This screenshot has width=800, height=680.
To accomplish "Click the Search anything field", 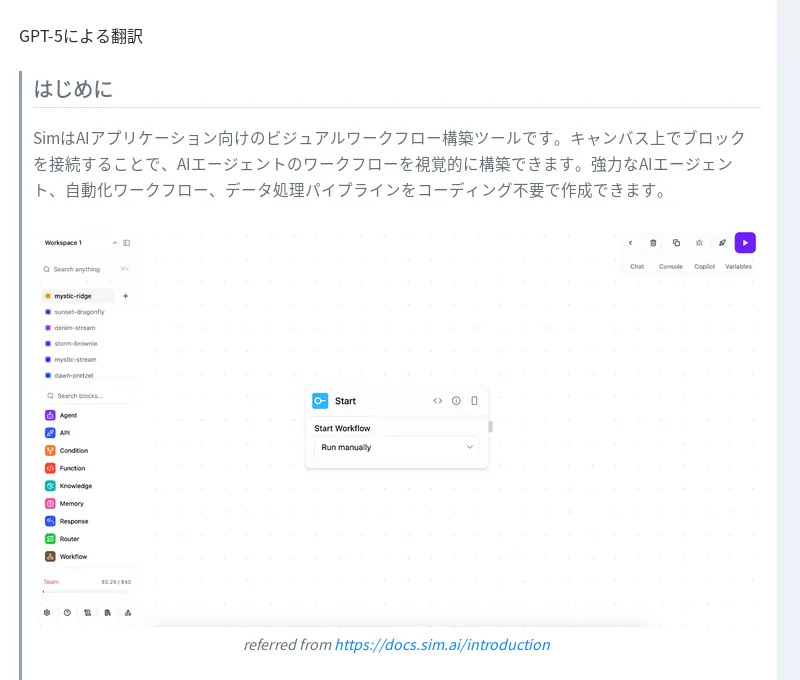I will click(87, 269).
